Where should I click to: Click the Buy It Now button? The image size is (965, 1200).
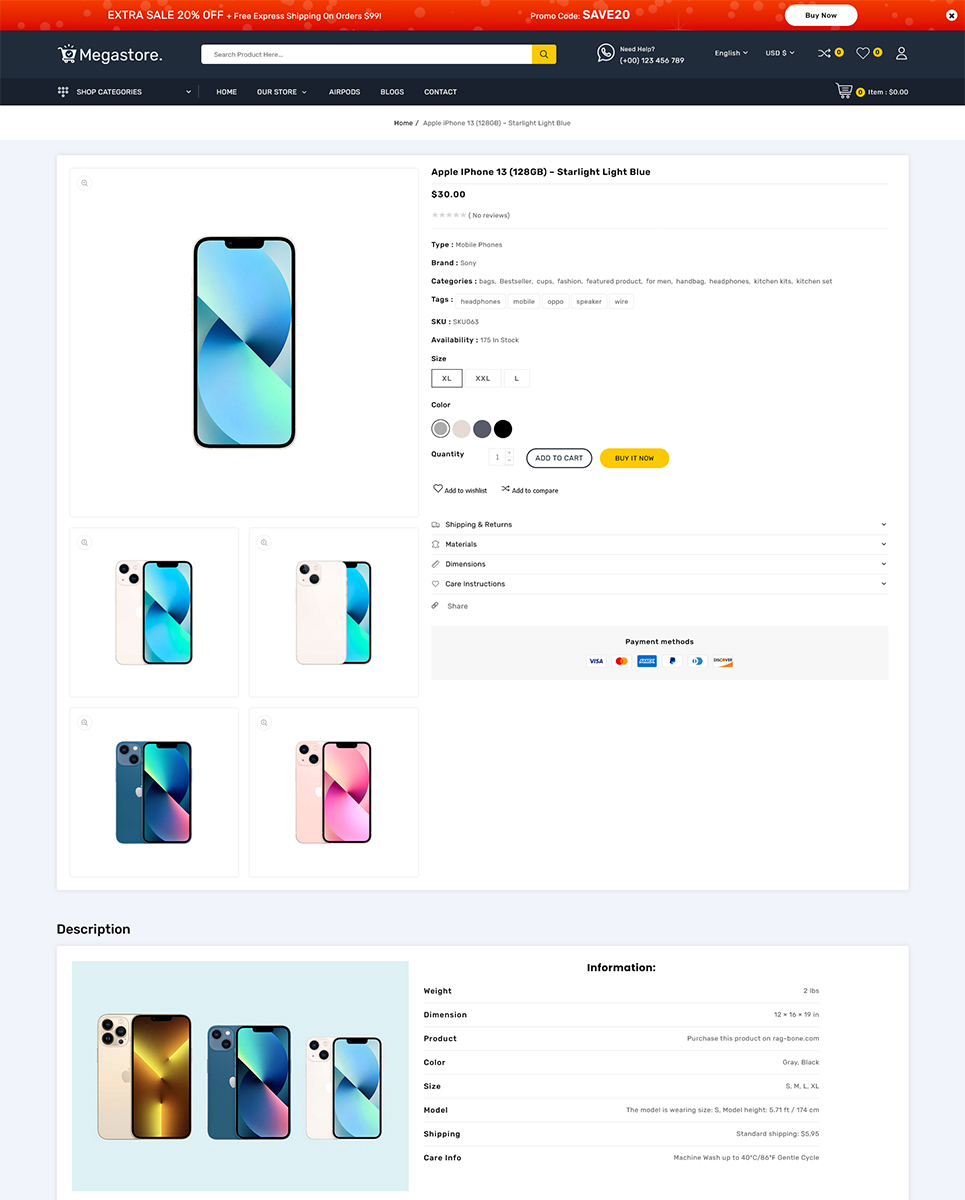coord(634,458)
